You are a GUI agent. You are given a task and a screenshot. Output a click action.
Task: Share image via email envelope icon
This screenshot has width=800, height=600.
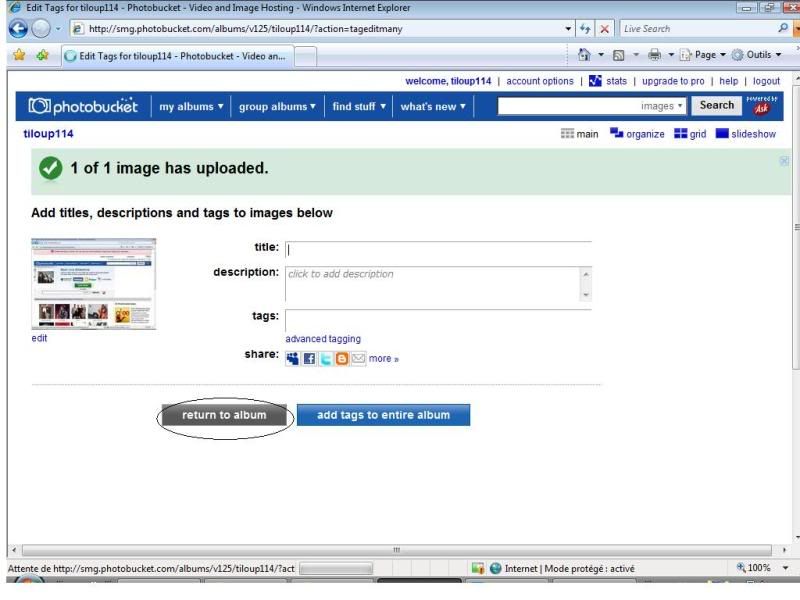click(x=359, y=359)
